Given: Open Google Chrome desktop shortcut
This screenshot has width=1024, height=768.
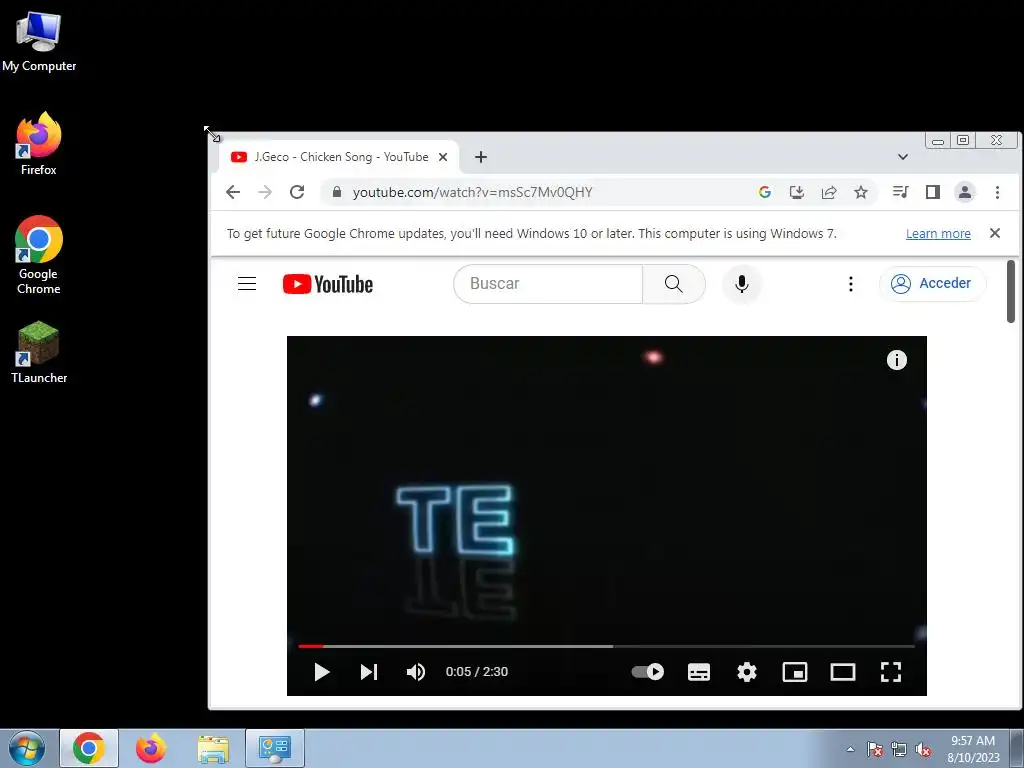Looking at the screenshot, I should [x=39, y=255].
